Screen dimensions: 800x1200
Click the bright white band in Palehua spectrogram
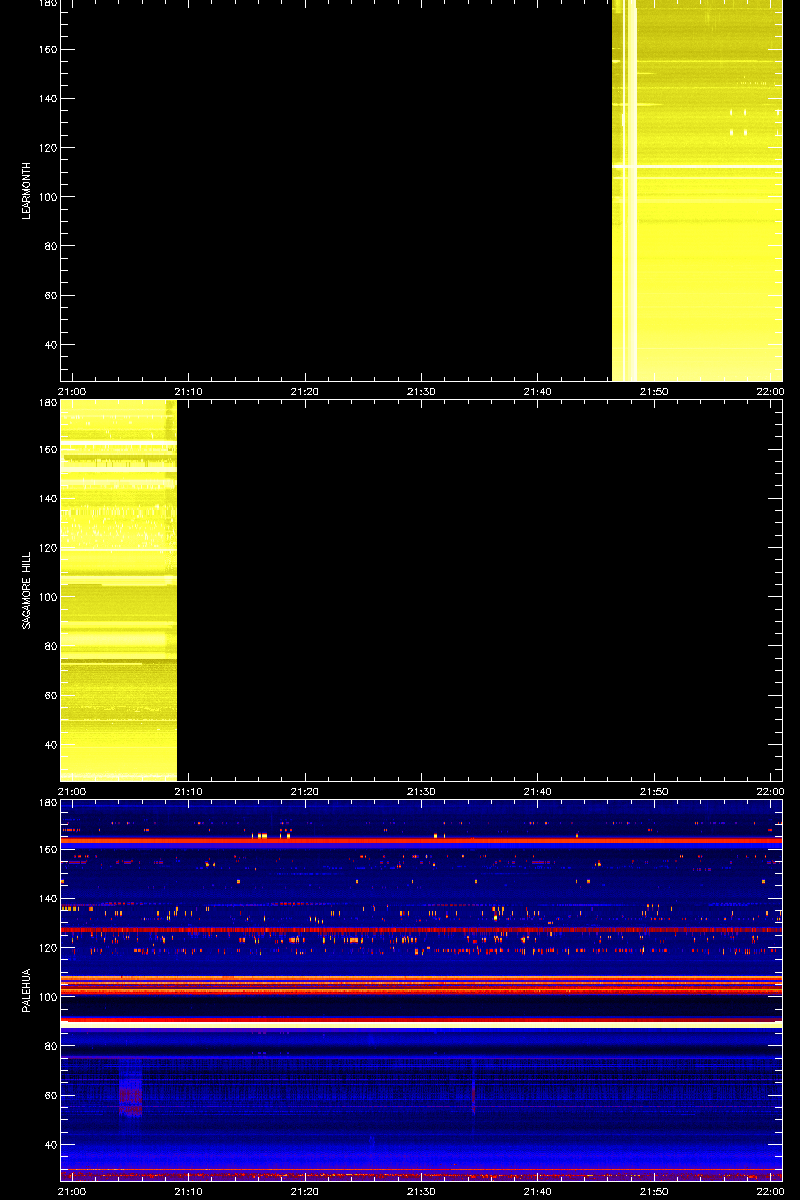click(421, 1025)
